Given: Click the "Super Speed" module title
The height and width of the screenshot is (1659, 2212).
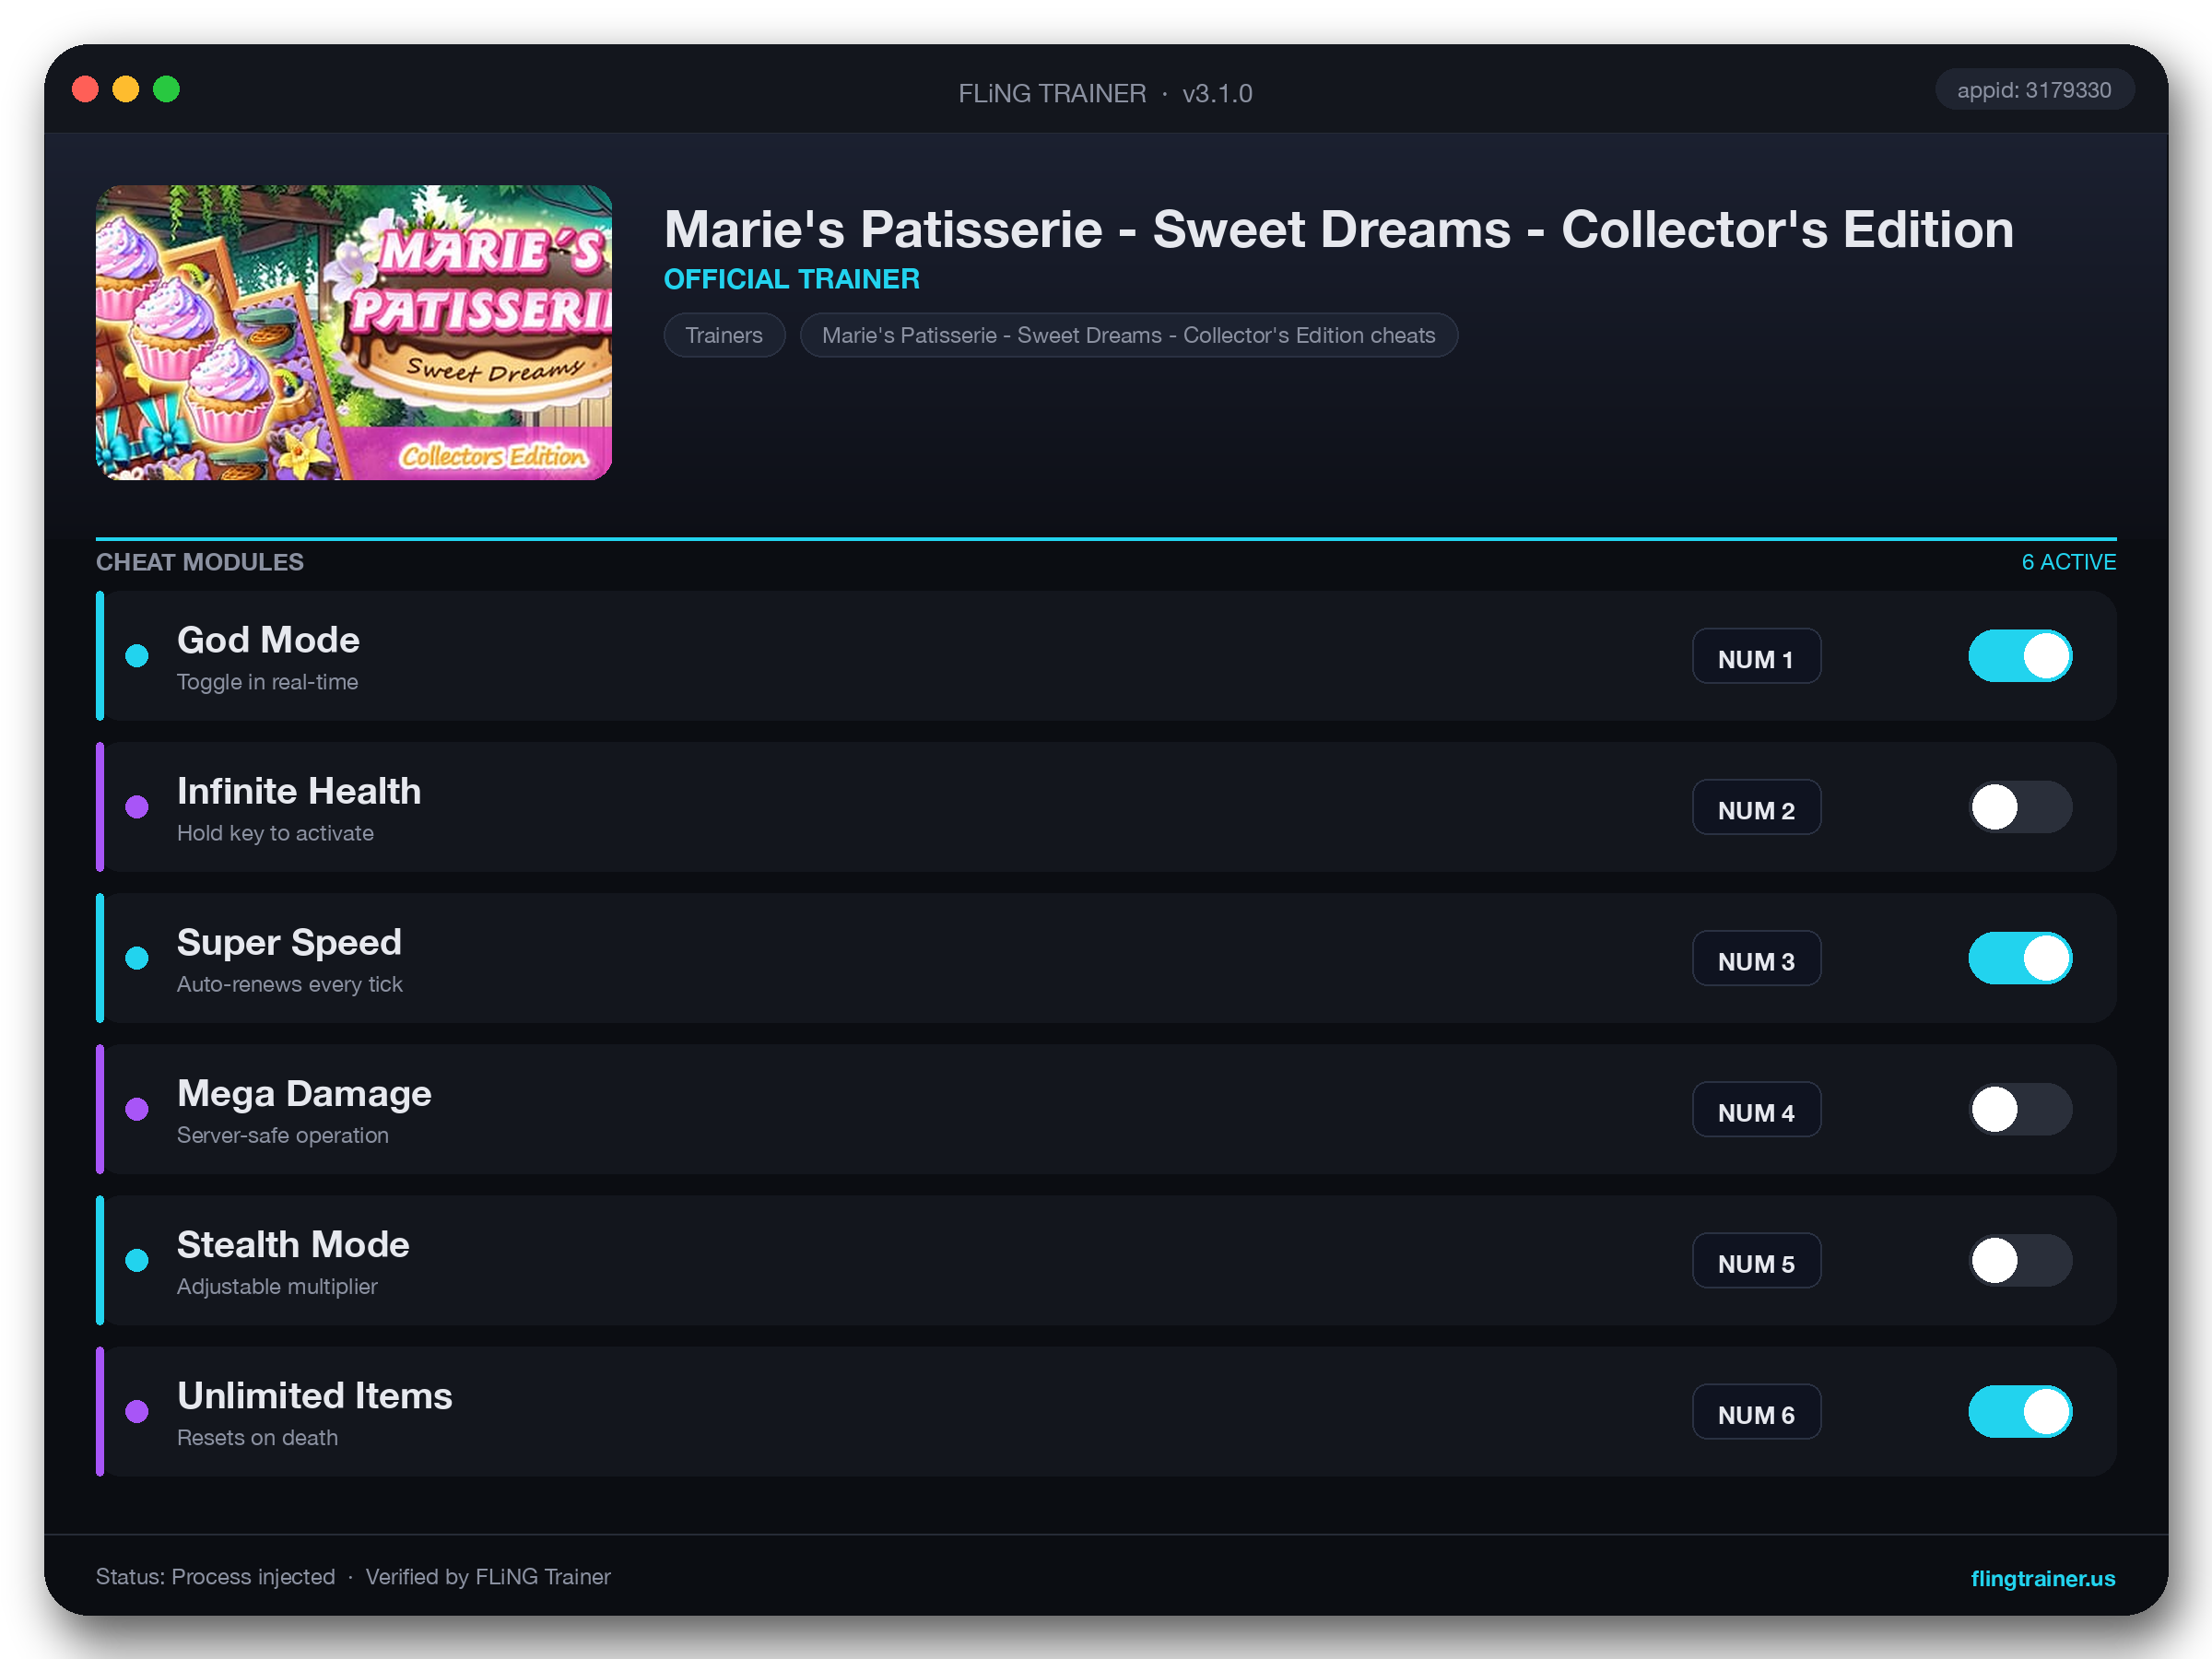Looking at the screenshot, I should point(289,943).
